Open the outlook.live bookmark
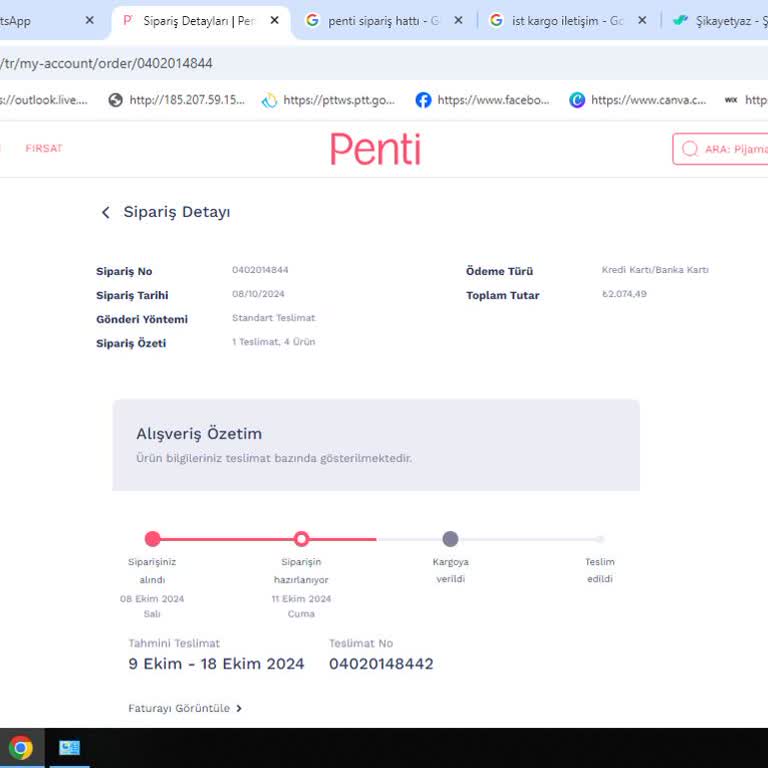The width and height of the screenshot is (768, 768). pyautogui.click(x=44, y=100)
